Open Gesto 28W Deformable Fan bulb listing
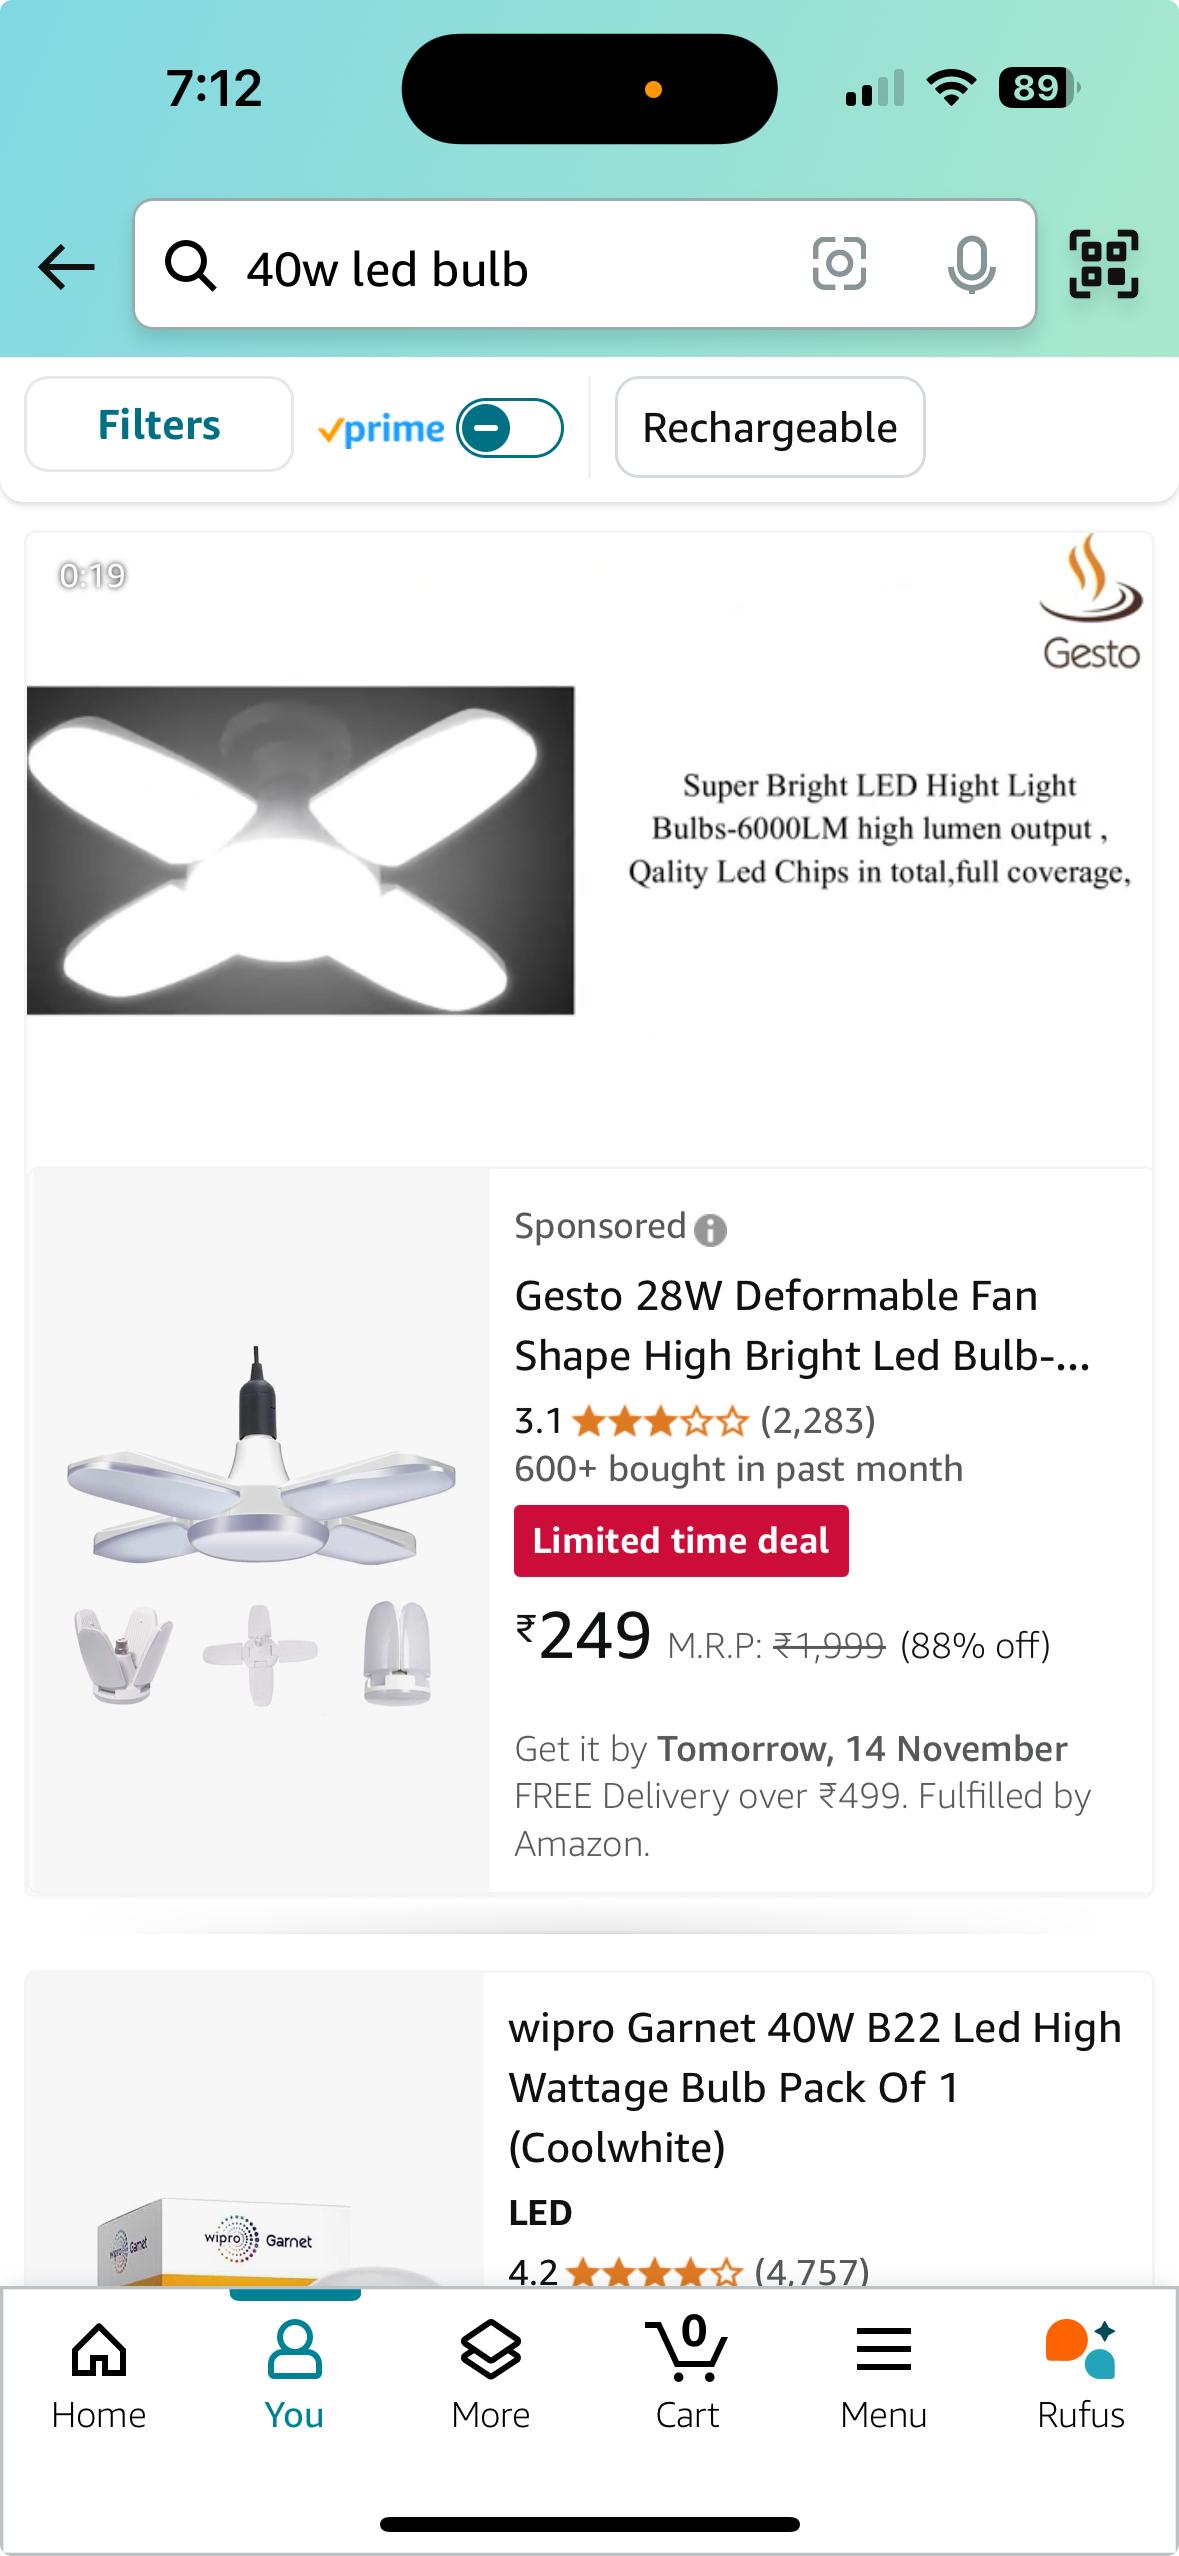 pyautogui.click(x=800, y=1325)
